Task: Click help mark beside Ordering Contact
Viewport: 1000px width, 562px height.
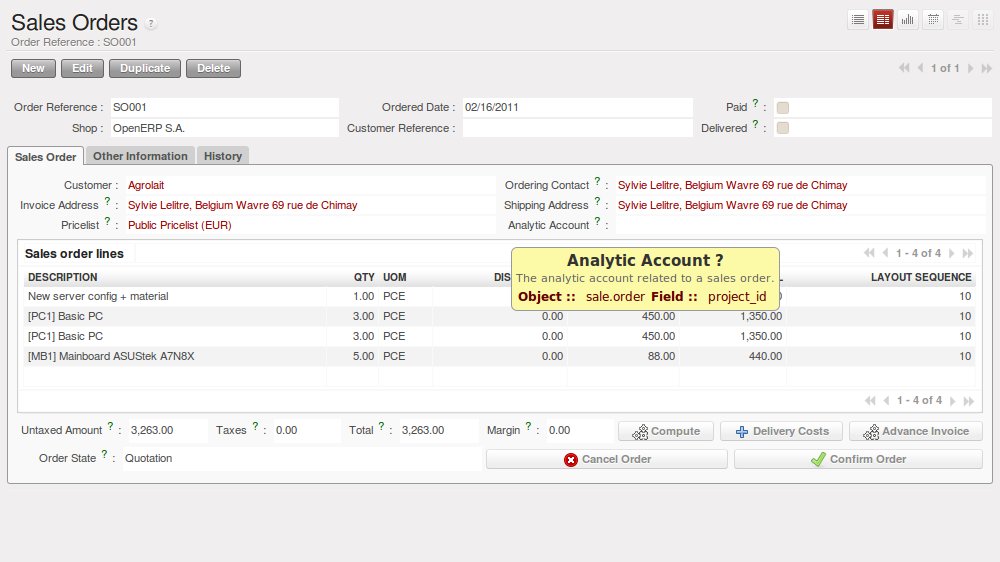Action: pyautogui.click(x=598, y=181)
